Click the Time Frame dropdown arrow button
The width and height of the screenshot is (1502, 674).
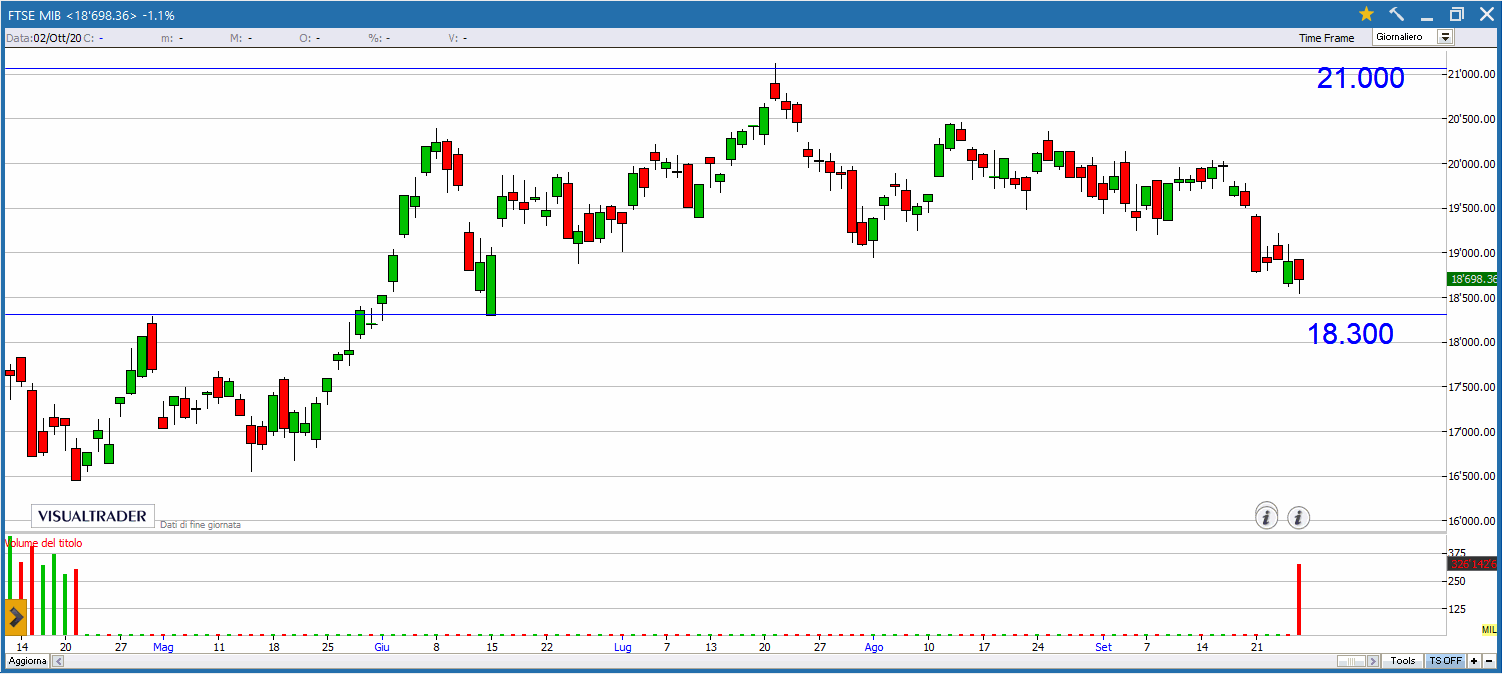1445,37
